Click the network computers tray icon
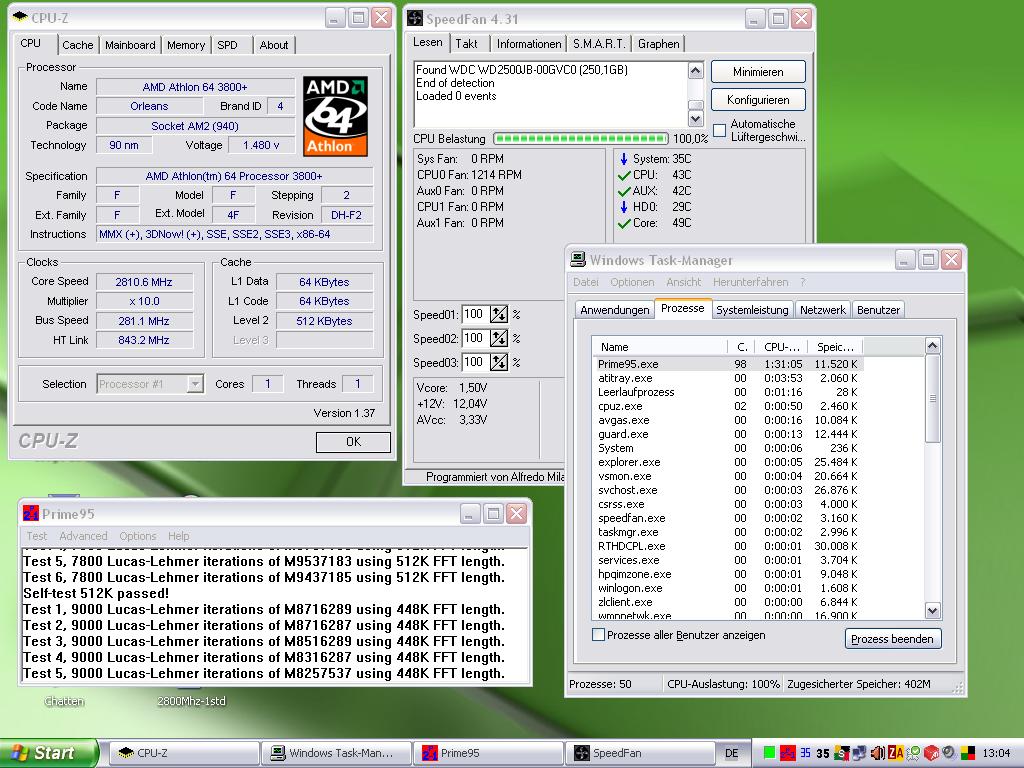This screenshot has width=1024, height=768. [859, 753]
